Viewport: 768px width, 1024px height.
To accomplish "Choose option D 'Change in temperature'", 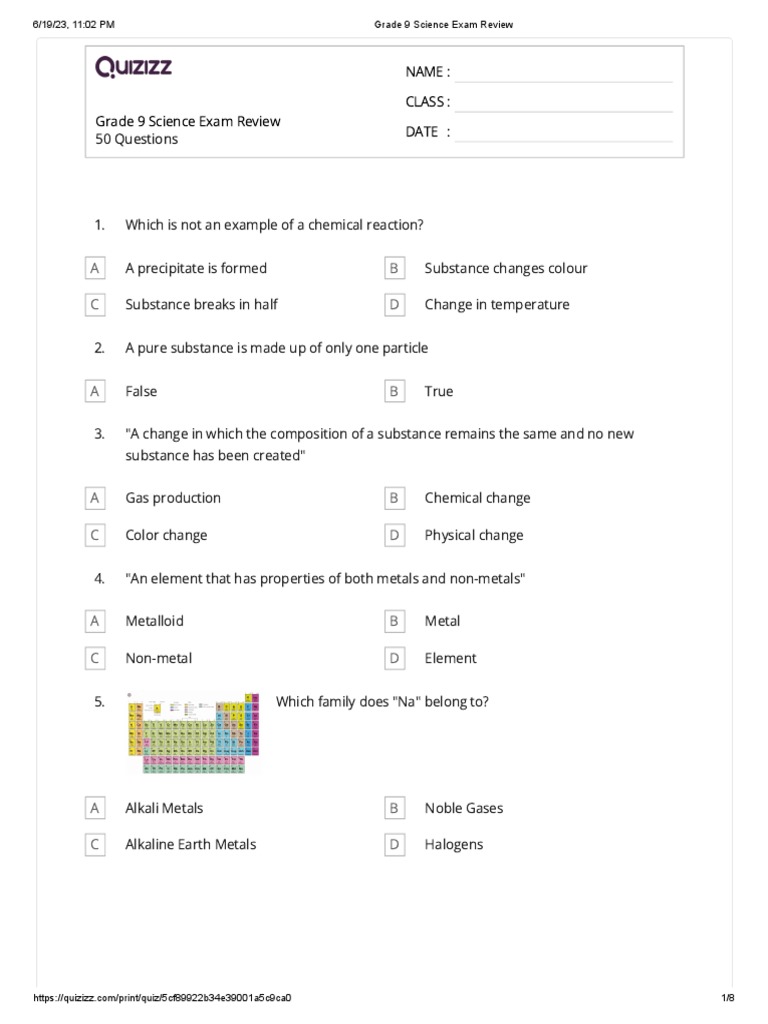I will pyautogui.click(x=394, y=305).
